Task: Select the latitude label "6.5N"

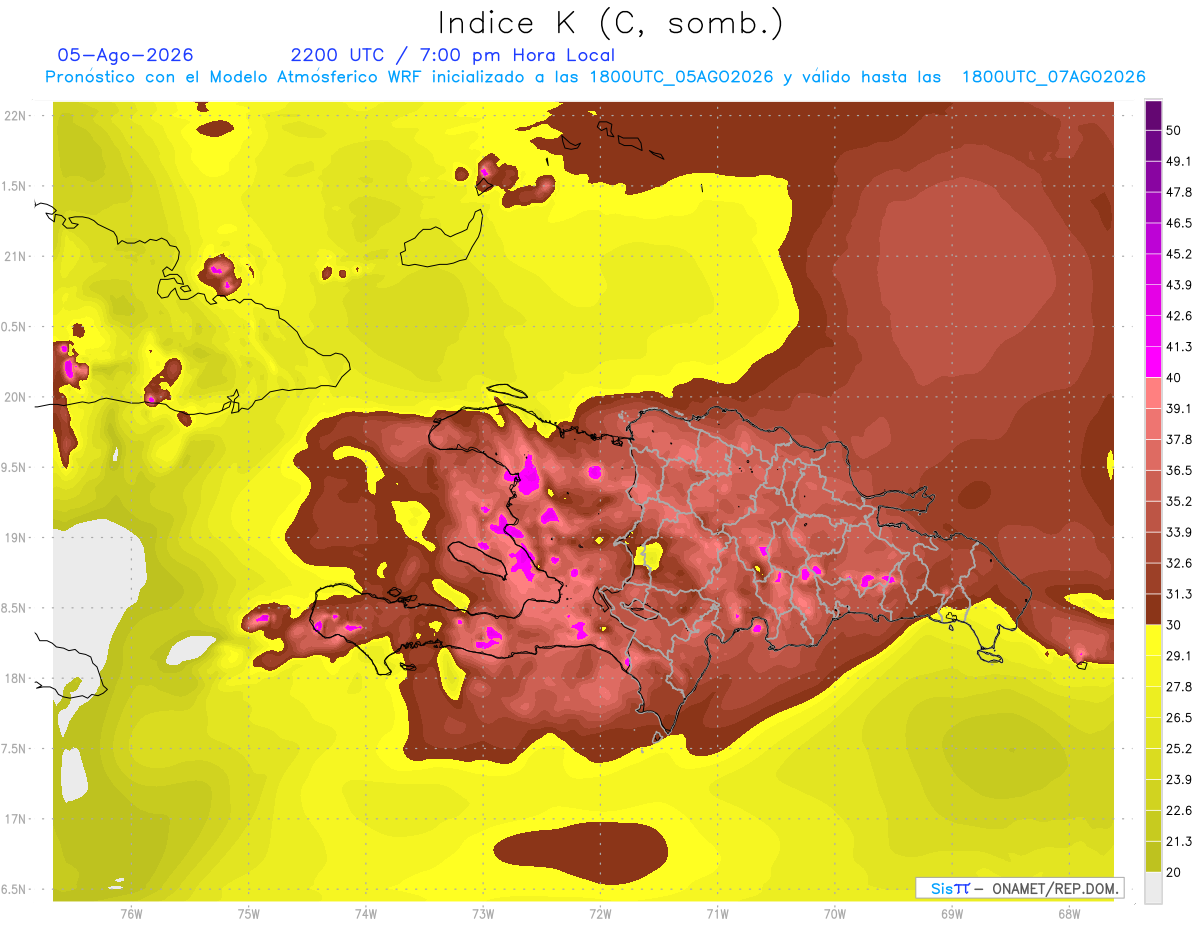Action: (15, 890)
